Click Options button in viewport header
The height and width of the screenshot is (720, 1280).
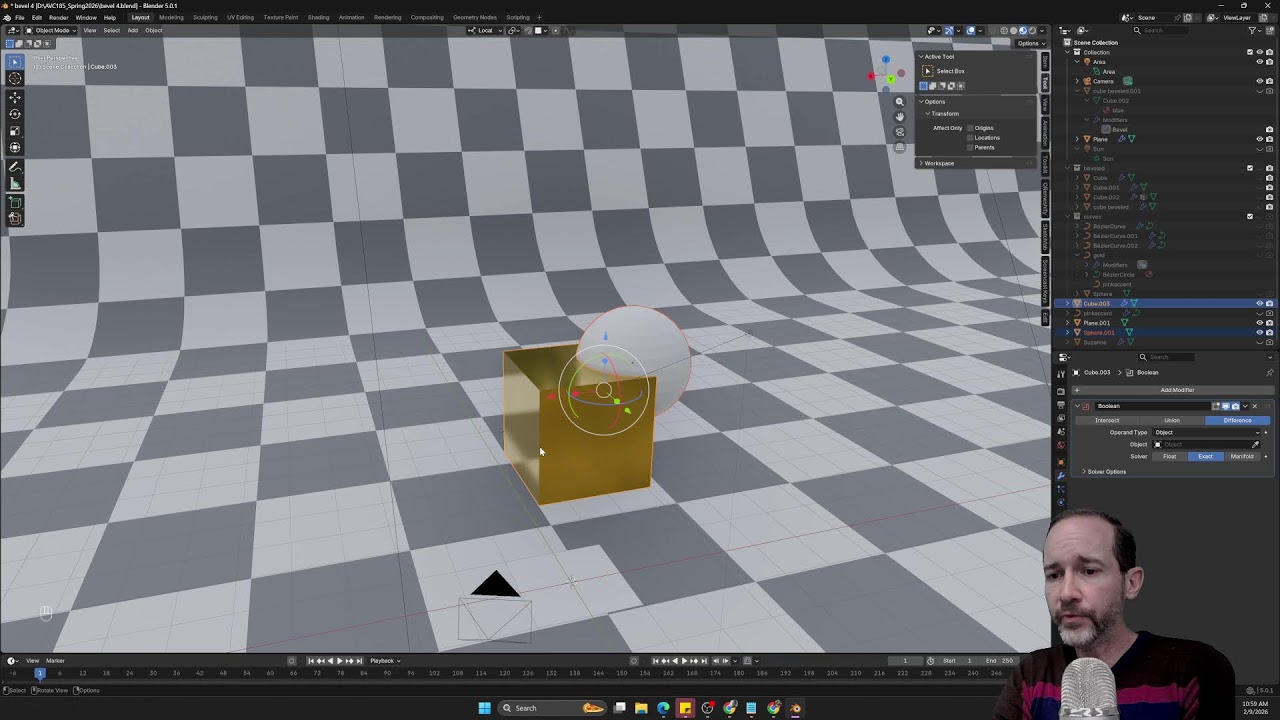tap(1028, 43)
